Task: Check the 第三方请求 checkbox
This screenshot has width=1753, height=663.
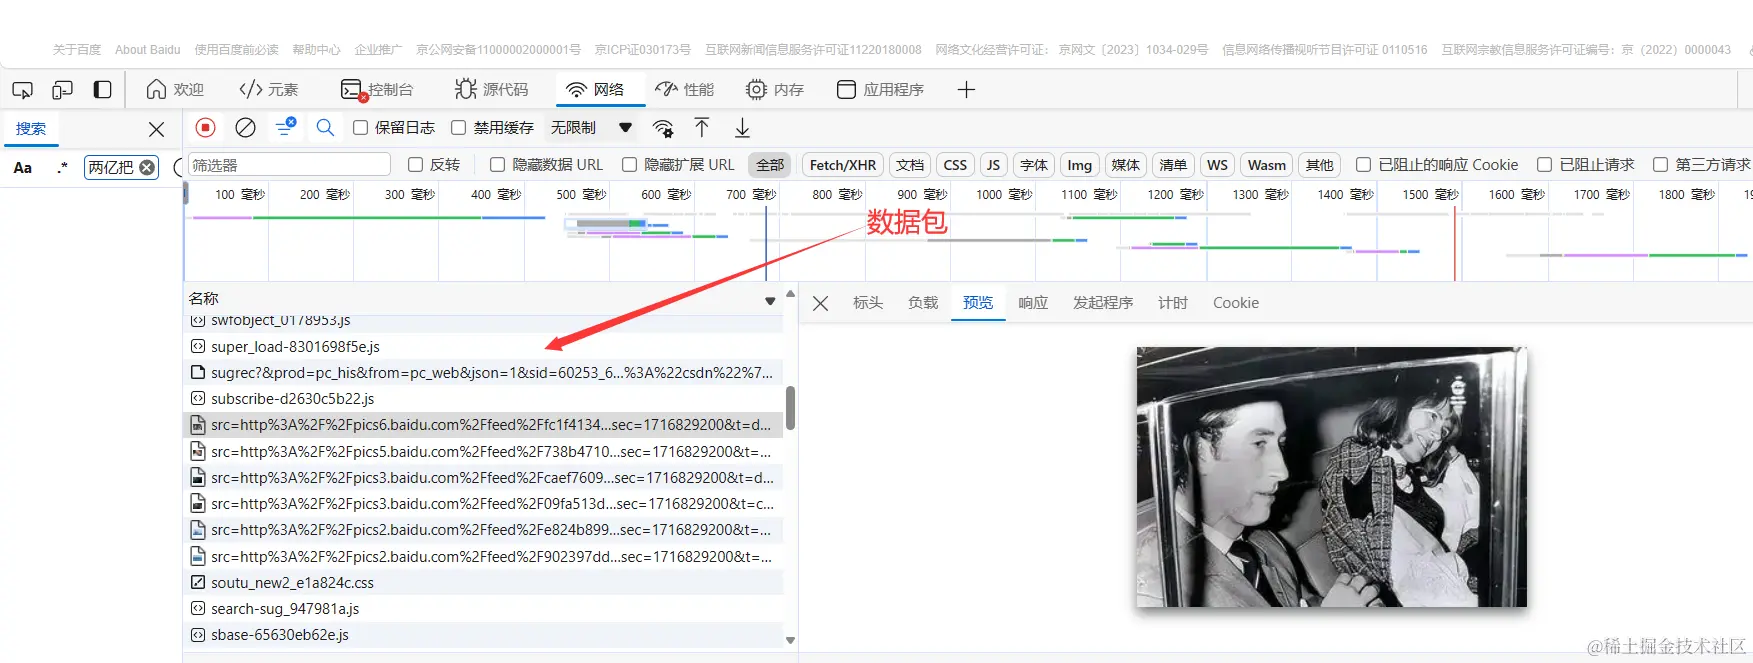Action: click(1660, 165)
